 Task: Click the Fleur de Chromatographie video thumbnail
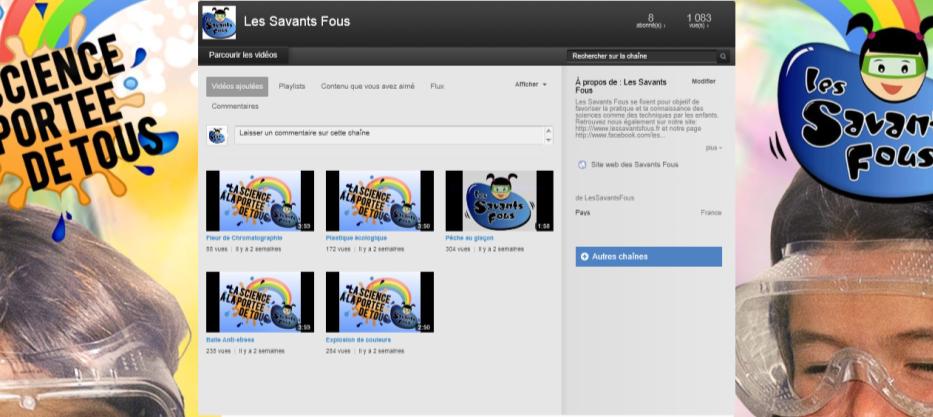tap(260, 201)
